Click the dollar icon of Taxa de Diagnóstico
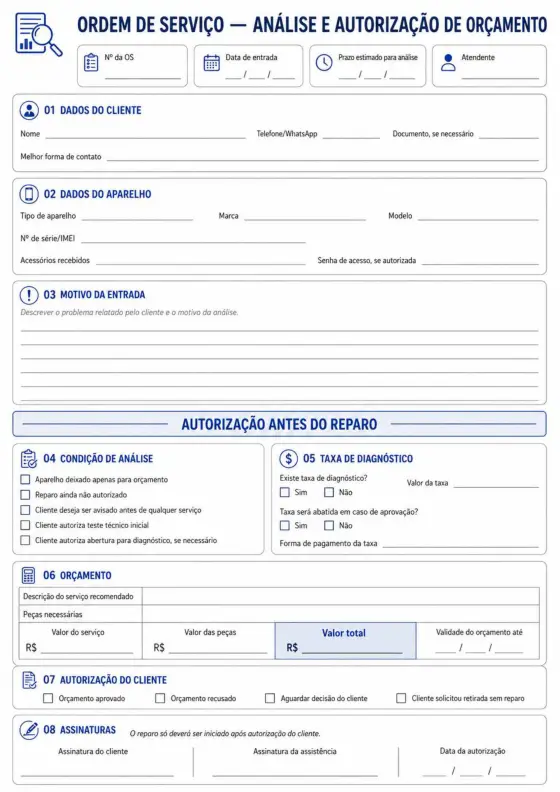Viewport: 560px width, 792px height. (288, 459)
